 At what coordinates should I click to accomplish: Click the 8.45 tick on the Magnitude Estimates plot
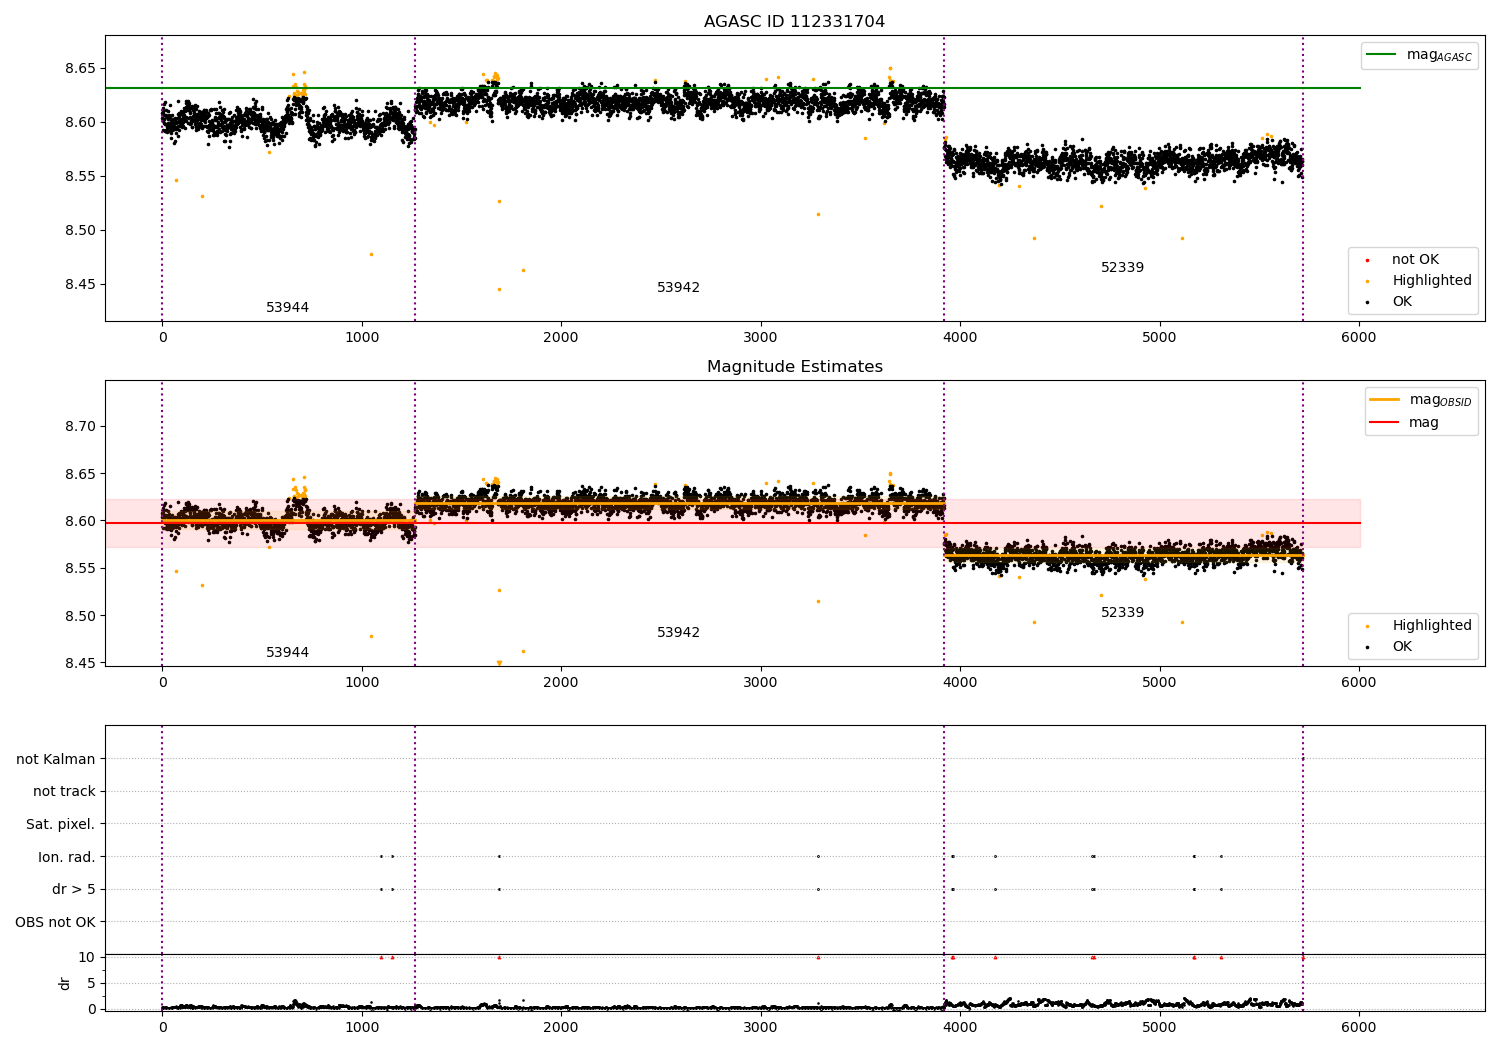pyautogui.click(x=80, y=664)
